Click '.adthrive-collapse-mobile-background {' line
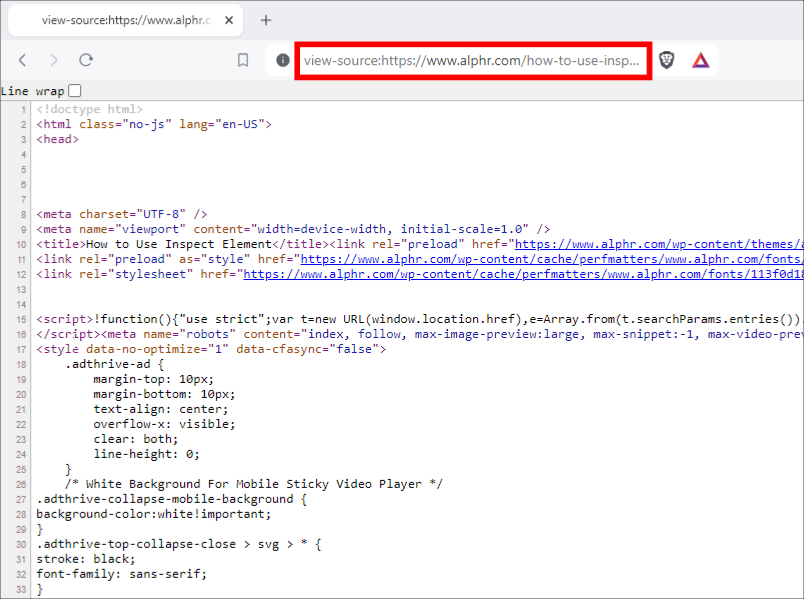804x599 pixels. 172,498
